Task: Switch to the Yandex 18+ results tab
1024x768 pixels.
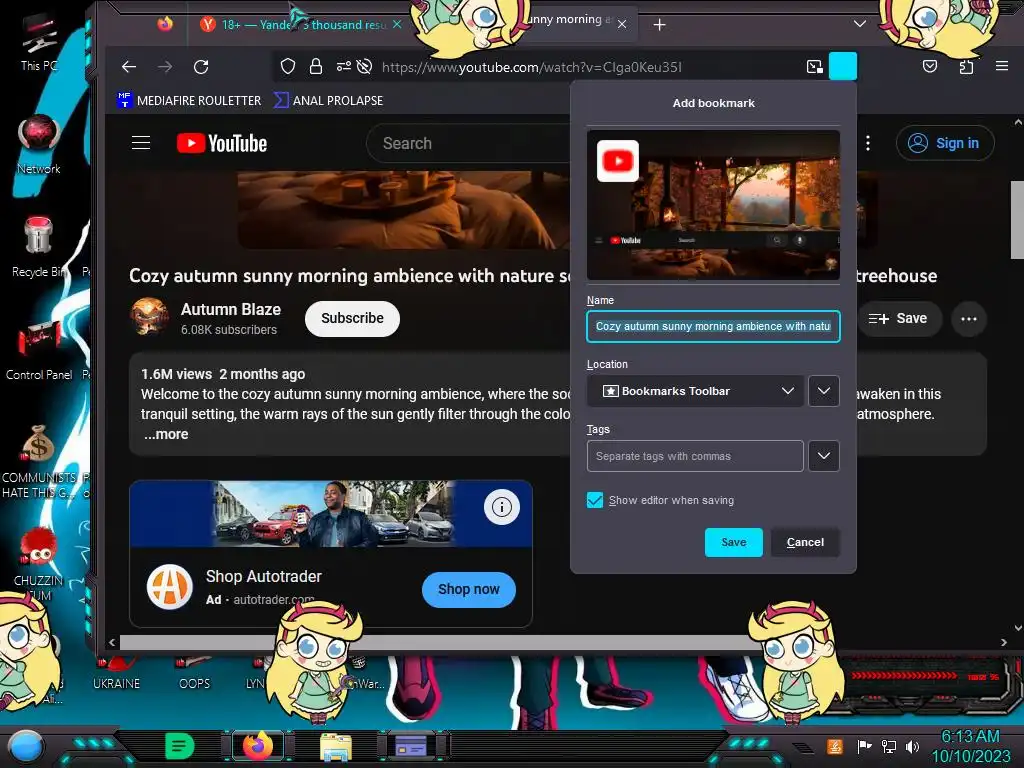Action: [x=299, y=25]
